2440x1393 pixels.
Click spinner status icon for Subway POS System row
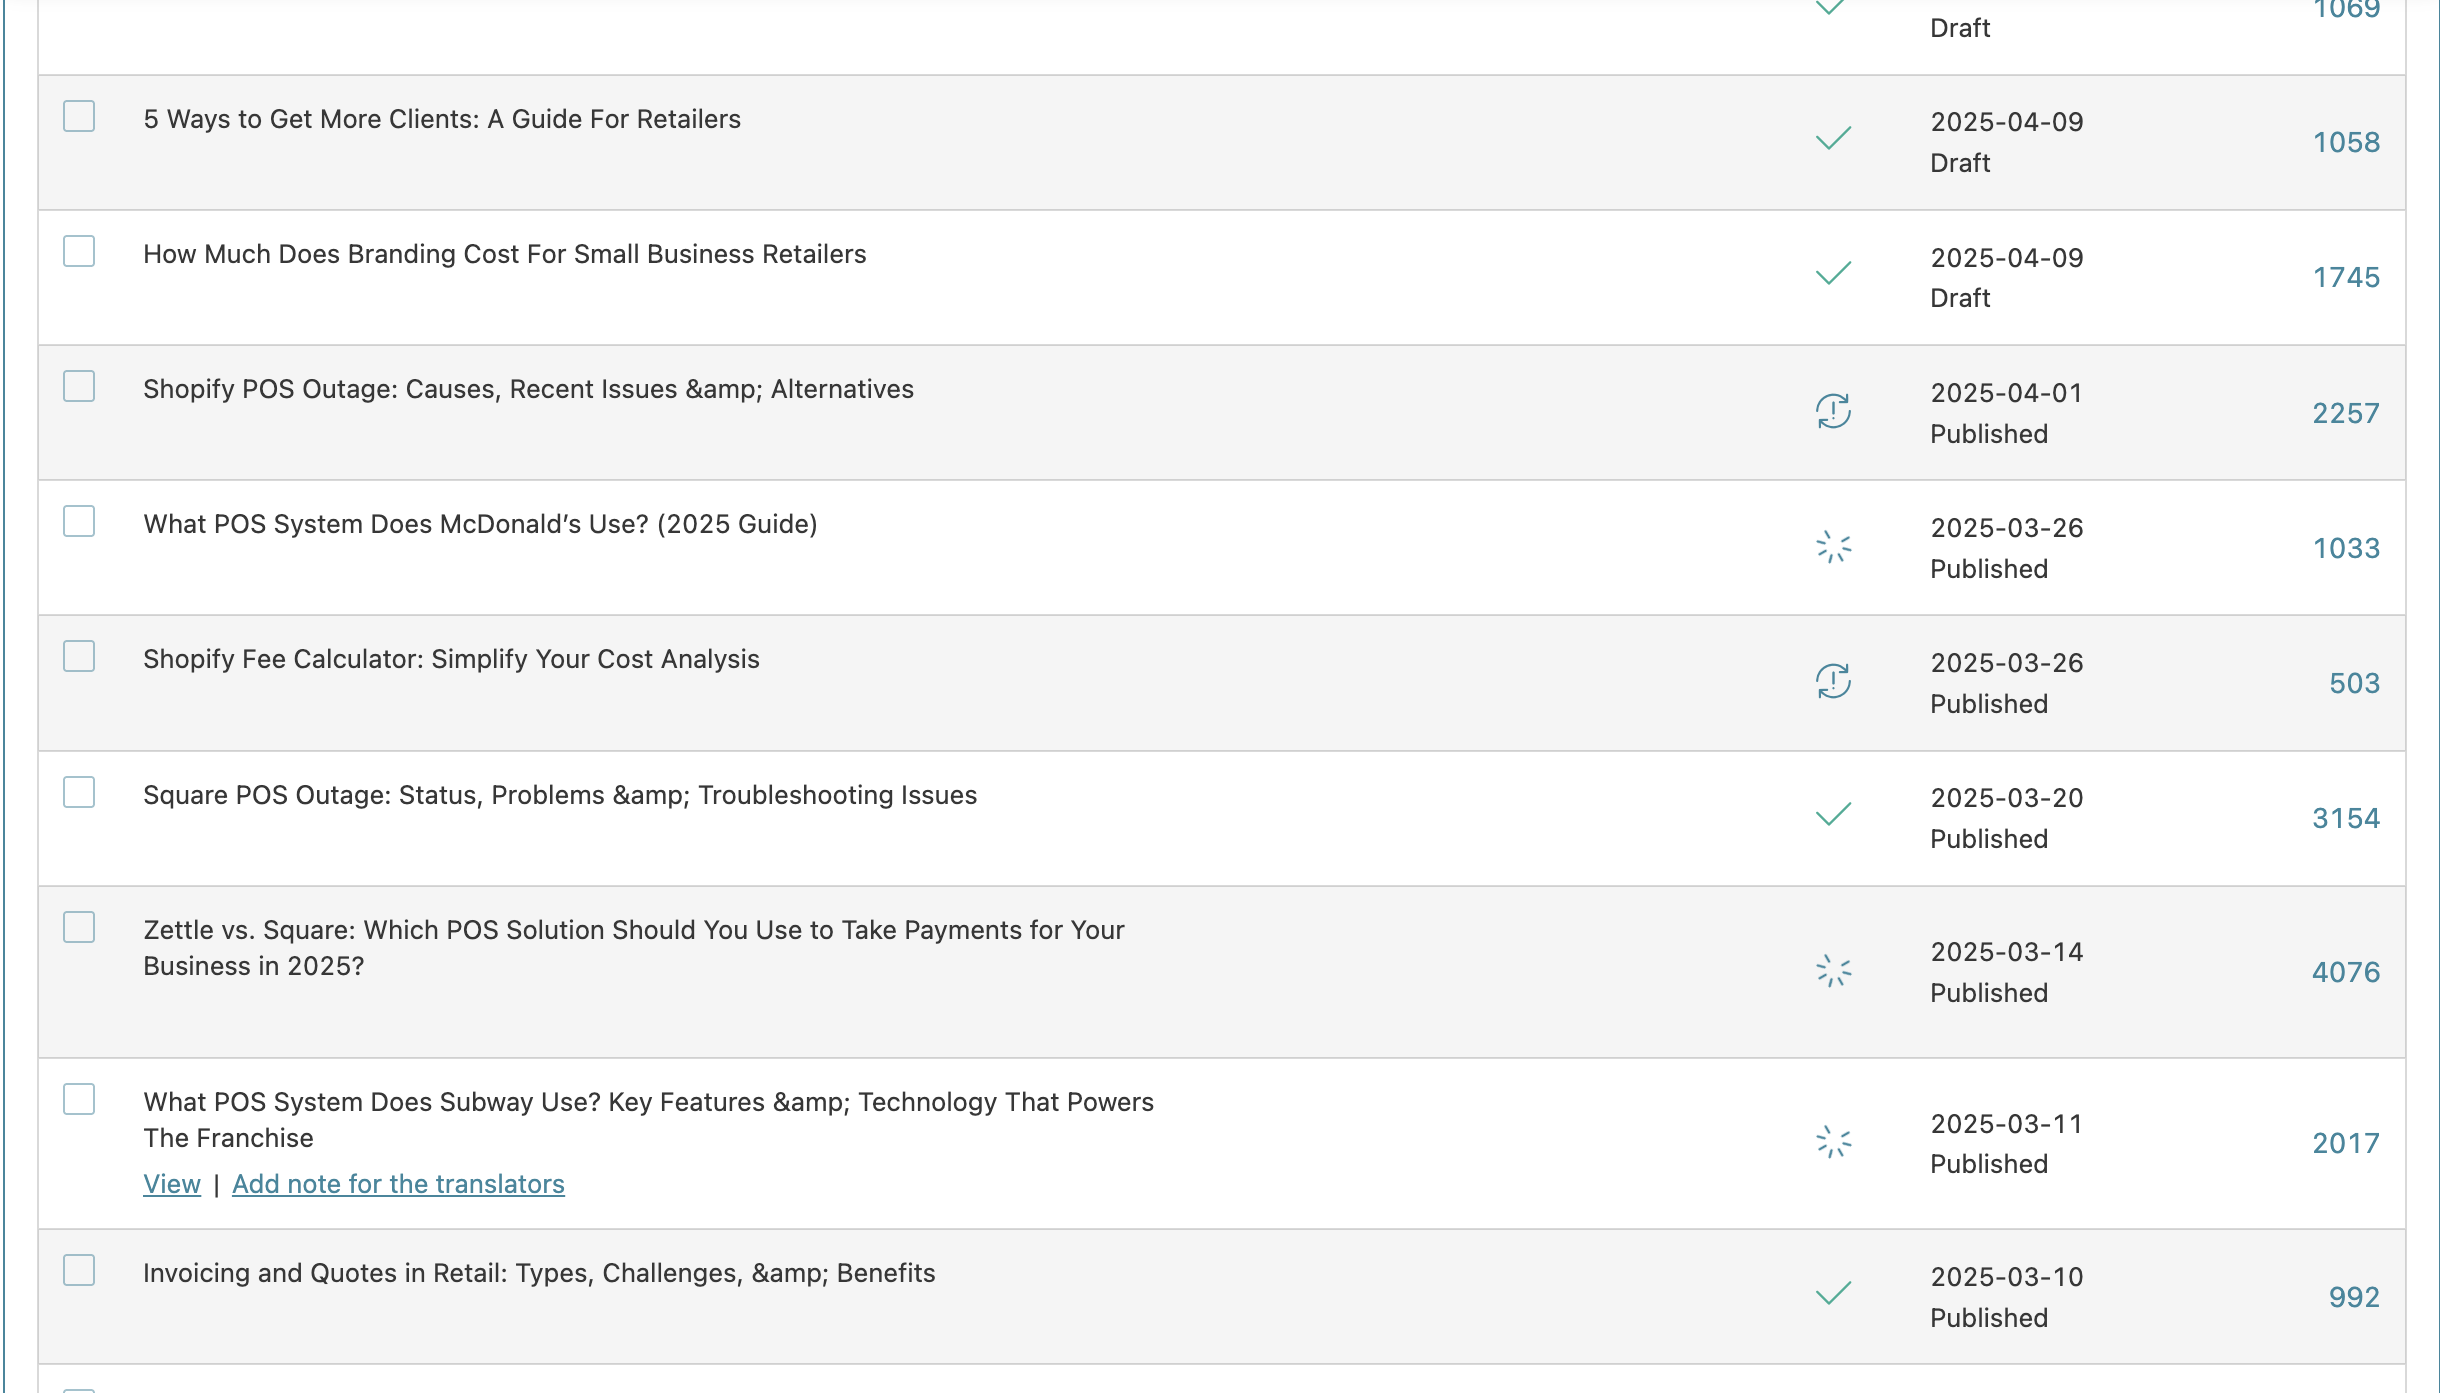pos(1833,1141)
